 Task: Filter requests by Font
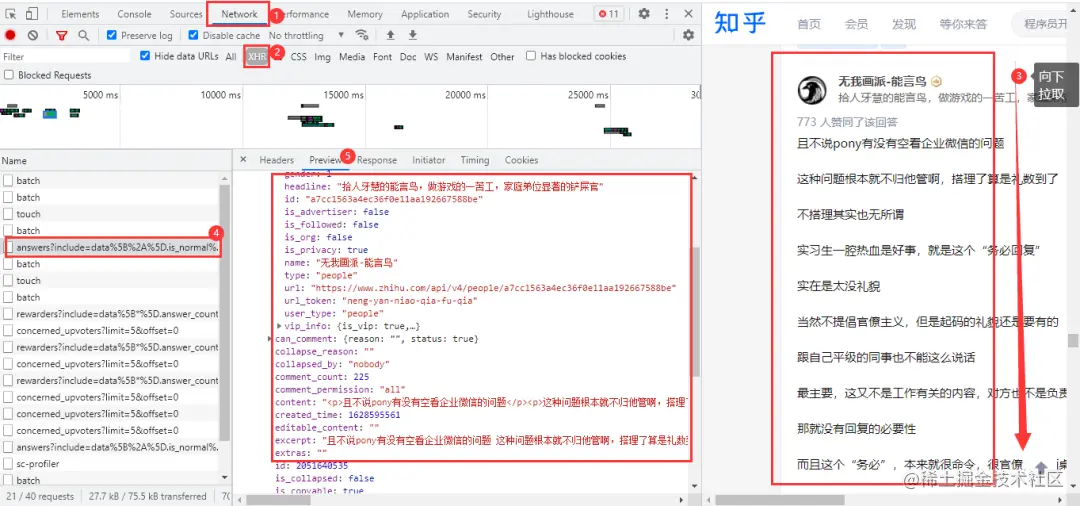tap(382, 56)
